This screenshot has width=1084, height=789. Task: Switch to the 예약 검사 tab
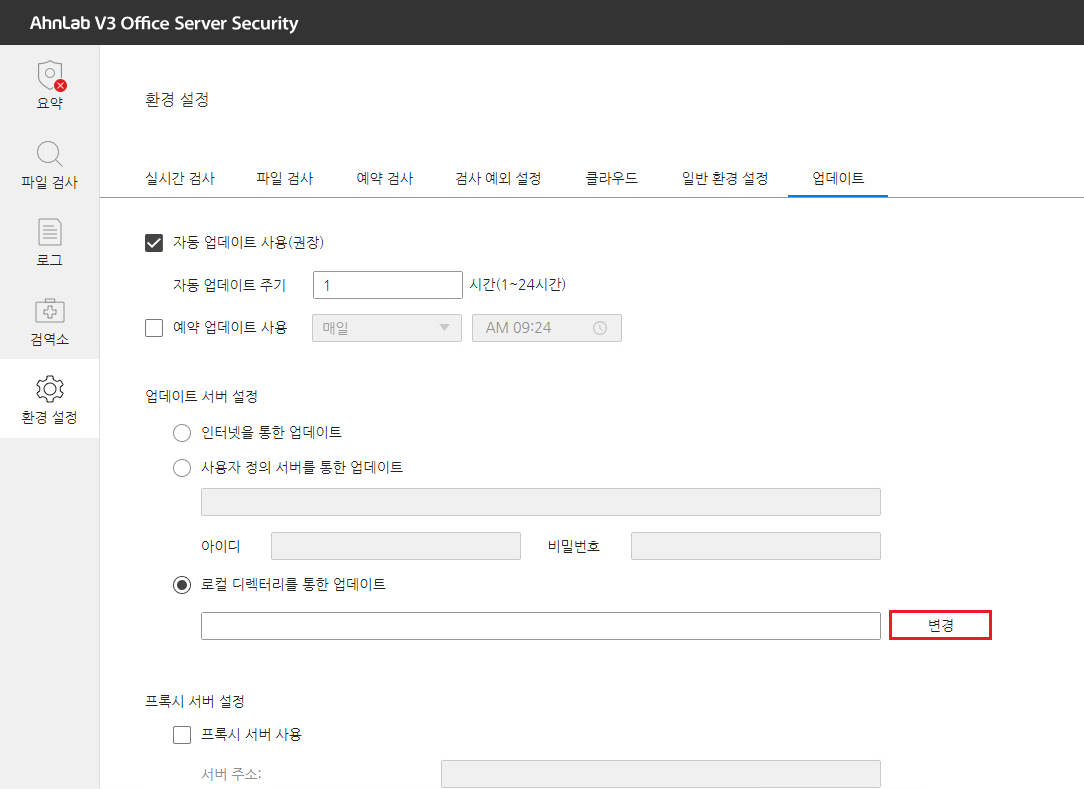[384, 178]
